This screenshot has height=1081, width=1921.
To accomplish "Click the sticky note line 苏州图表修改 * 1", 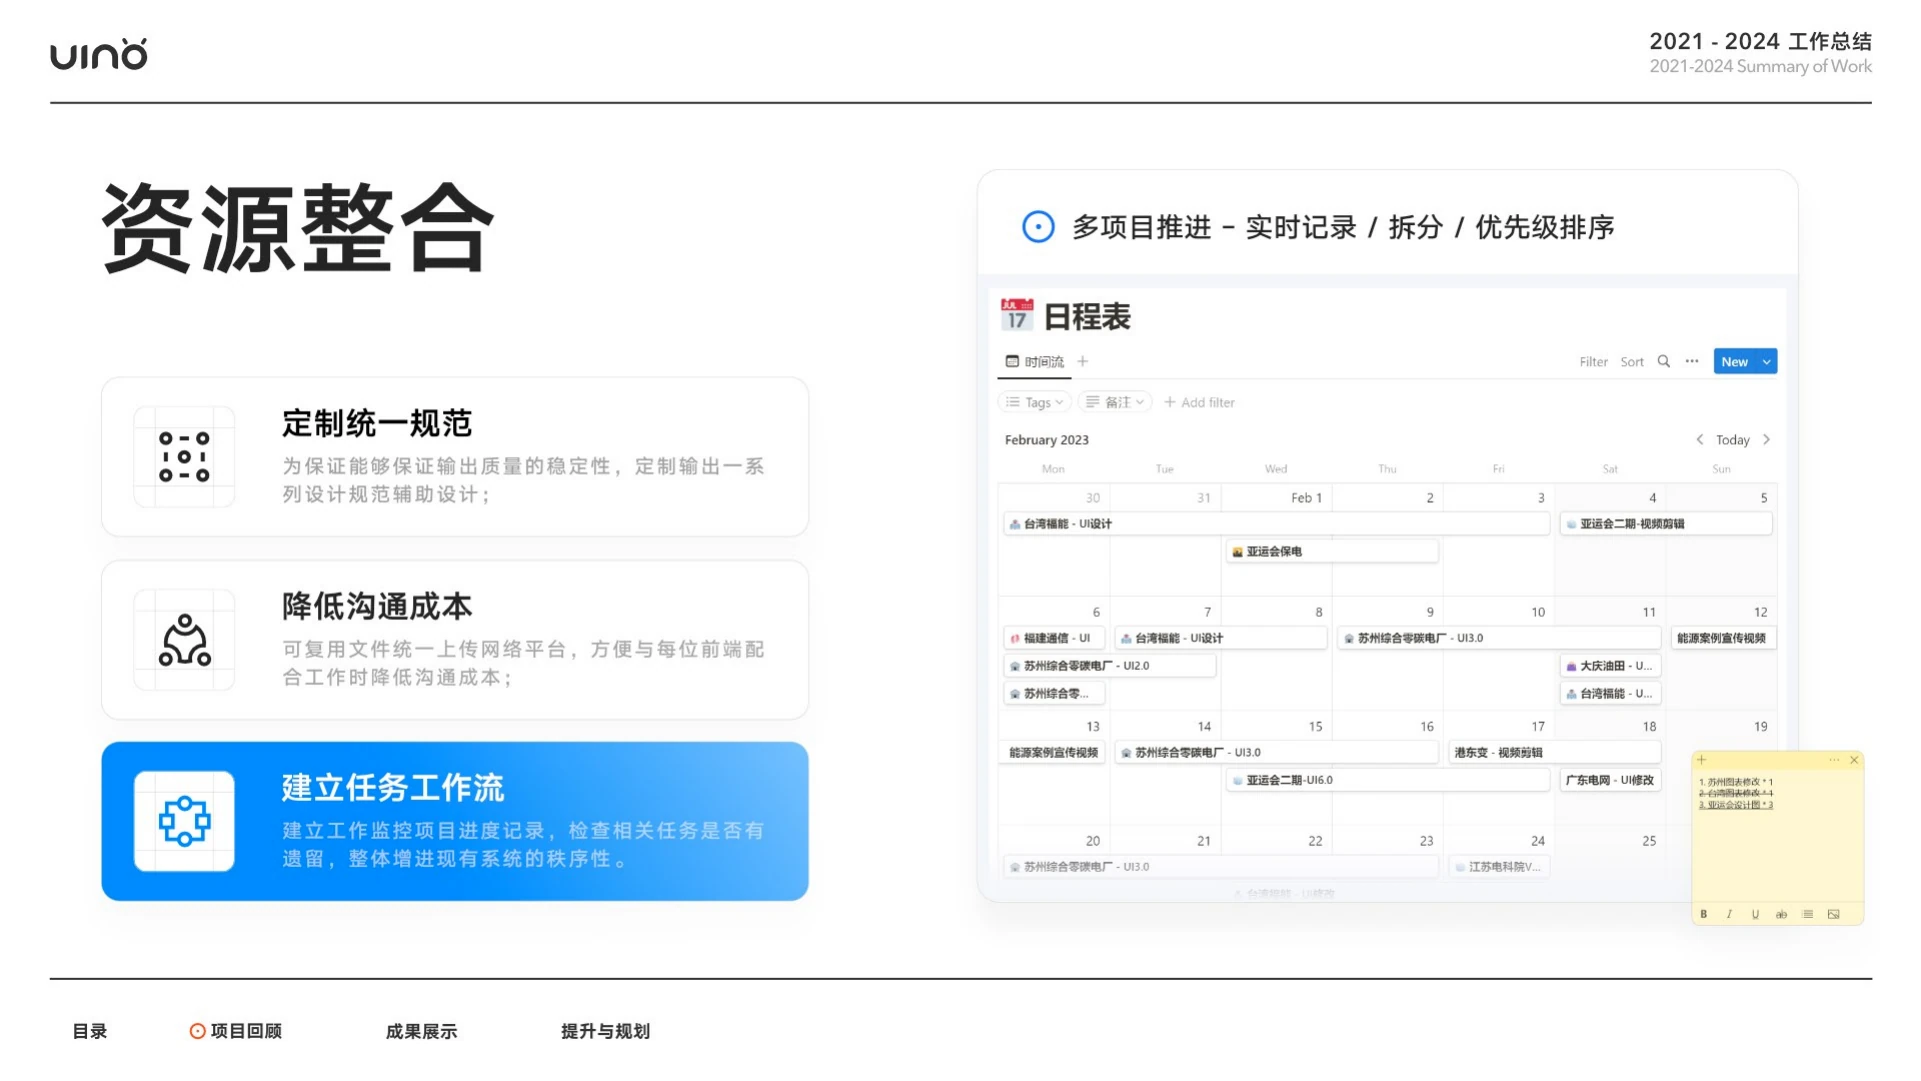I will [1736, 782].
